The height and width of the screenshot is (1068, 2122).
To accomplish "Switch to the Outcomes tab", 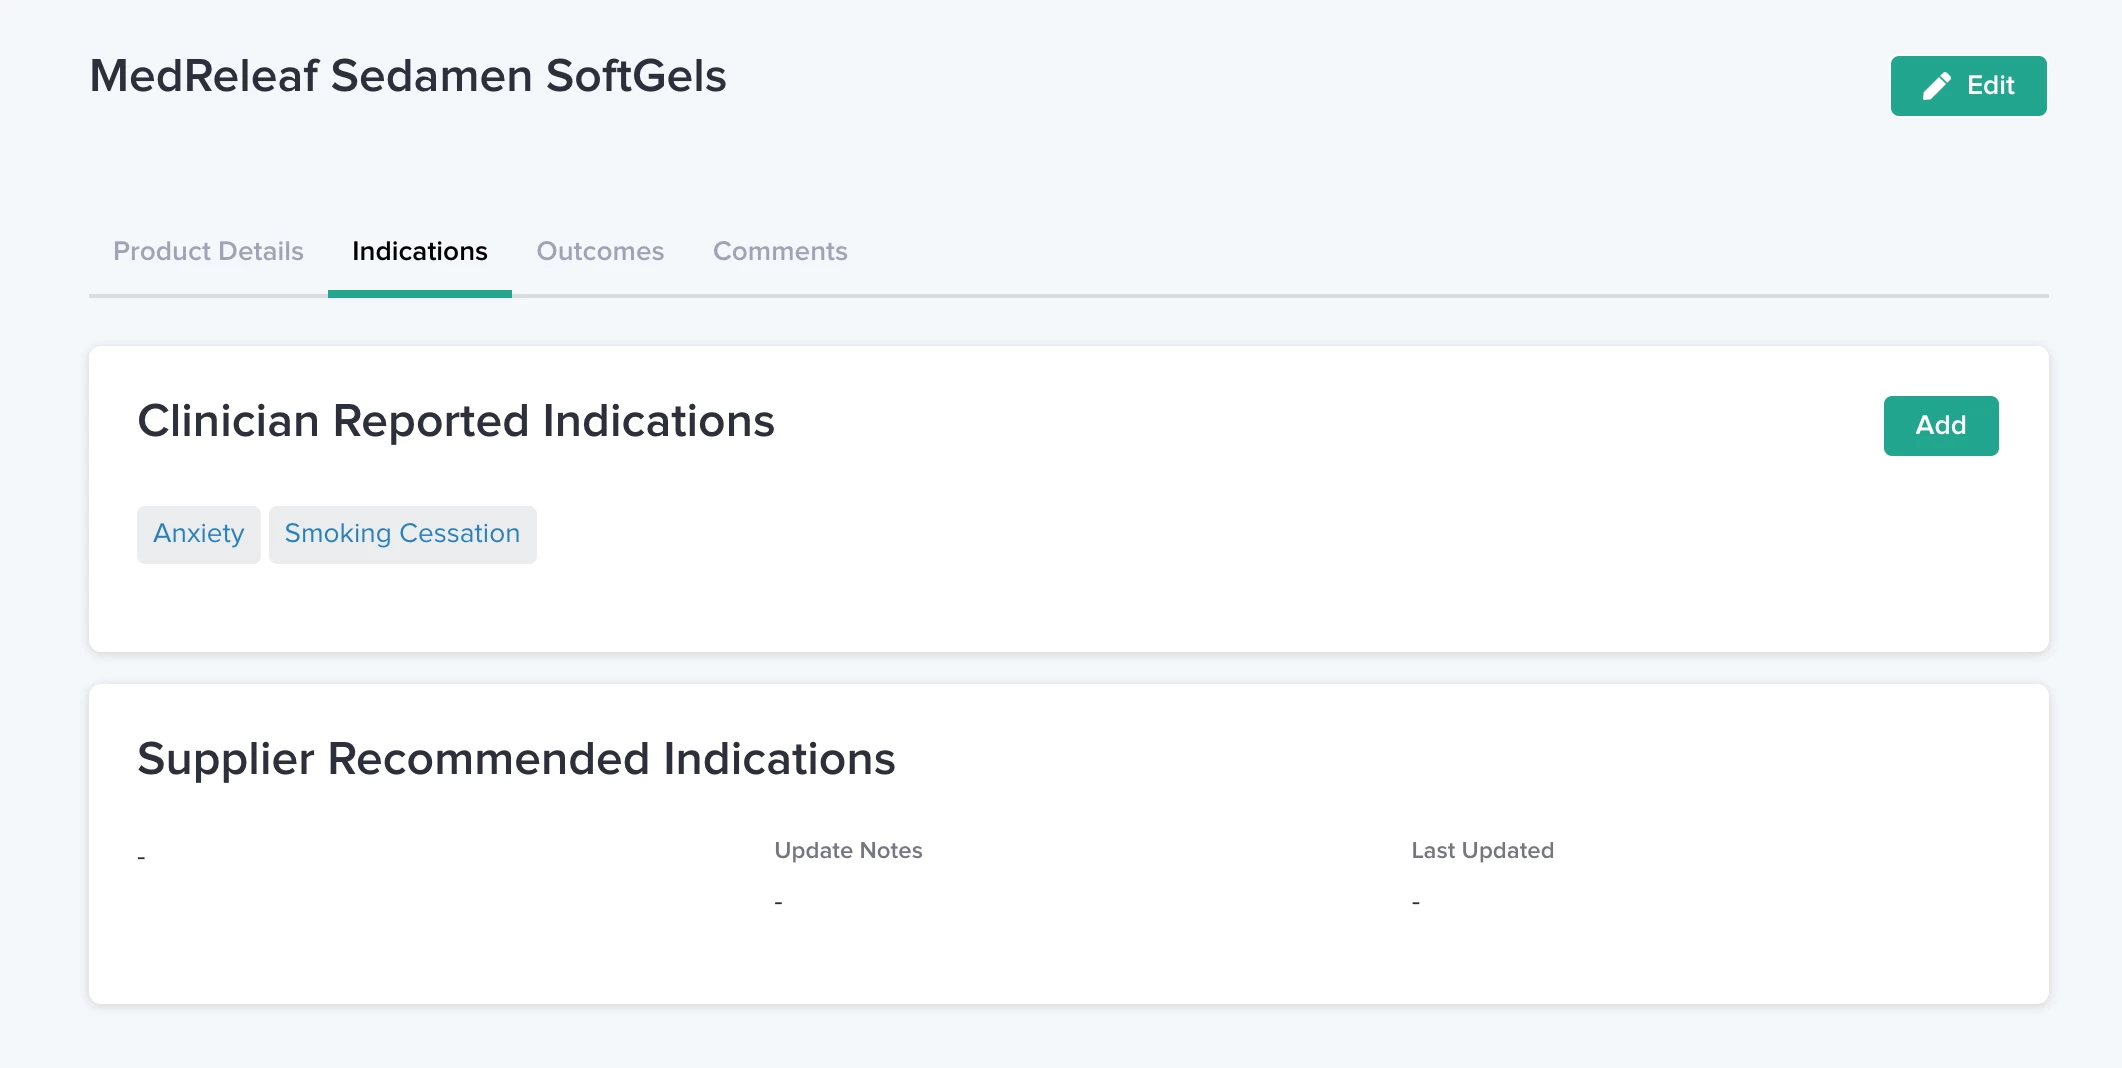I will [600, 251].
